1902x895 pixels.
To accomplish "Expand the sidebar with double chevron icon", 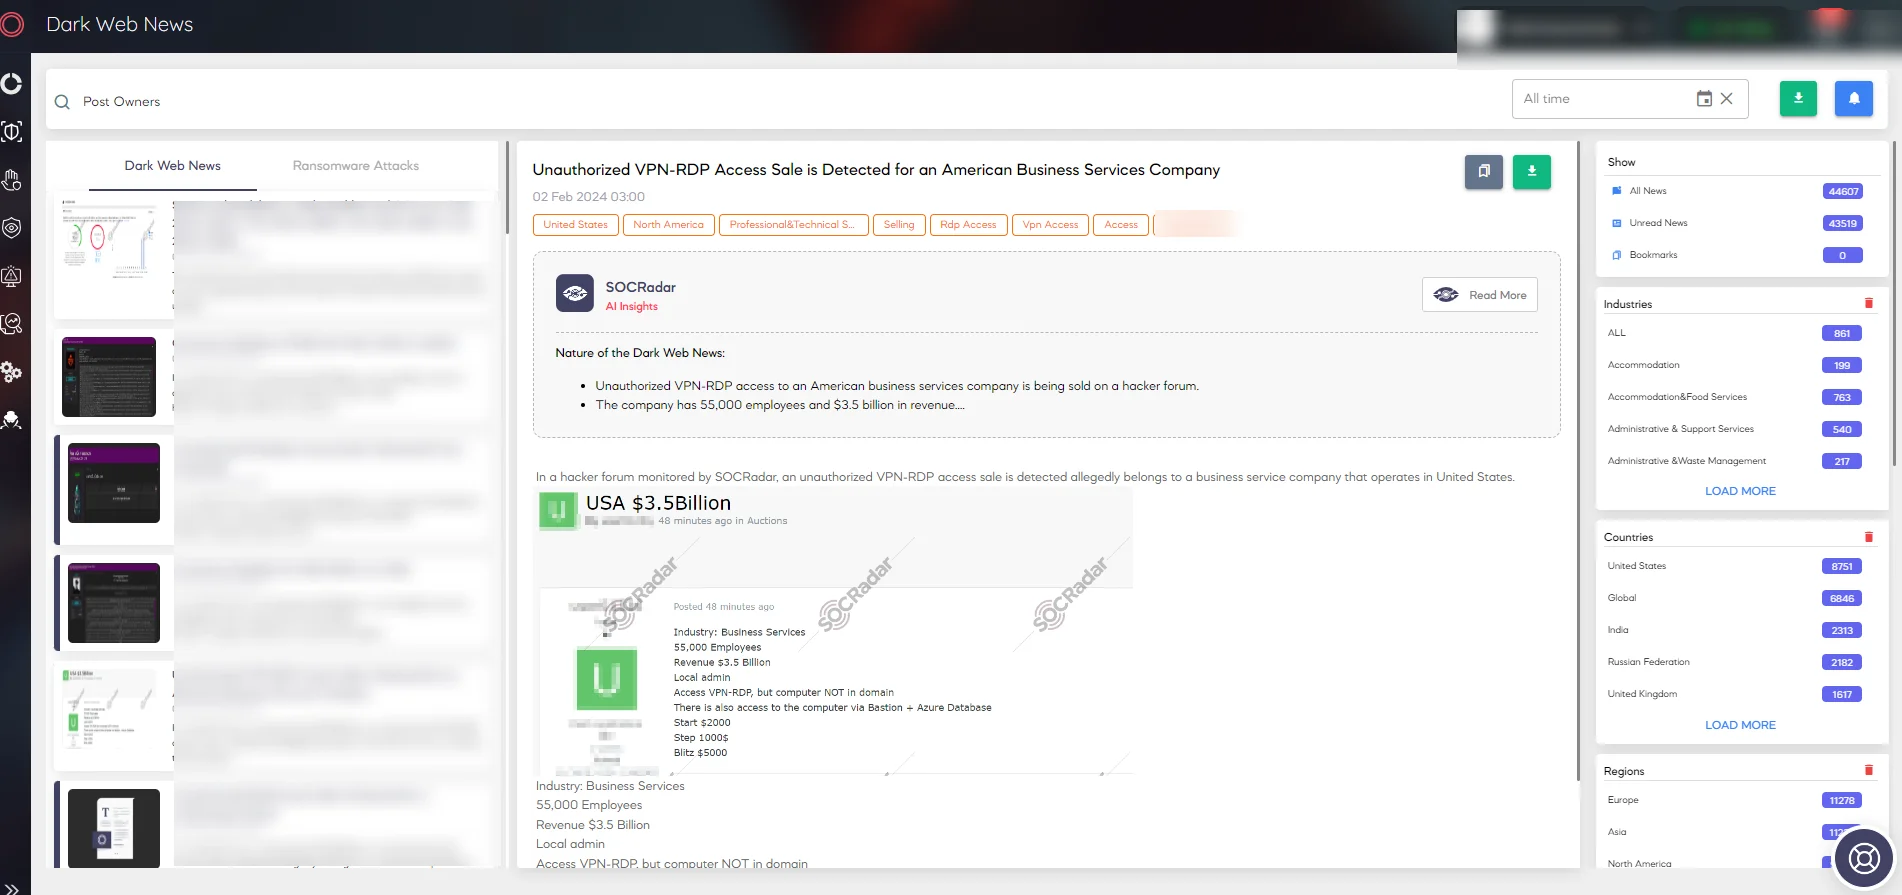I will [12, 887].
